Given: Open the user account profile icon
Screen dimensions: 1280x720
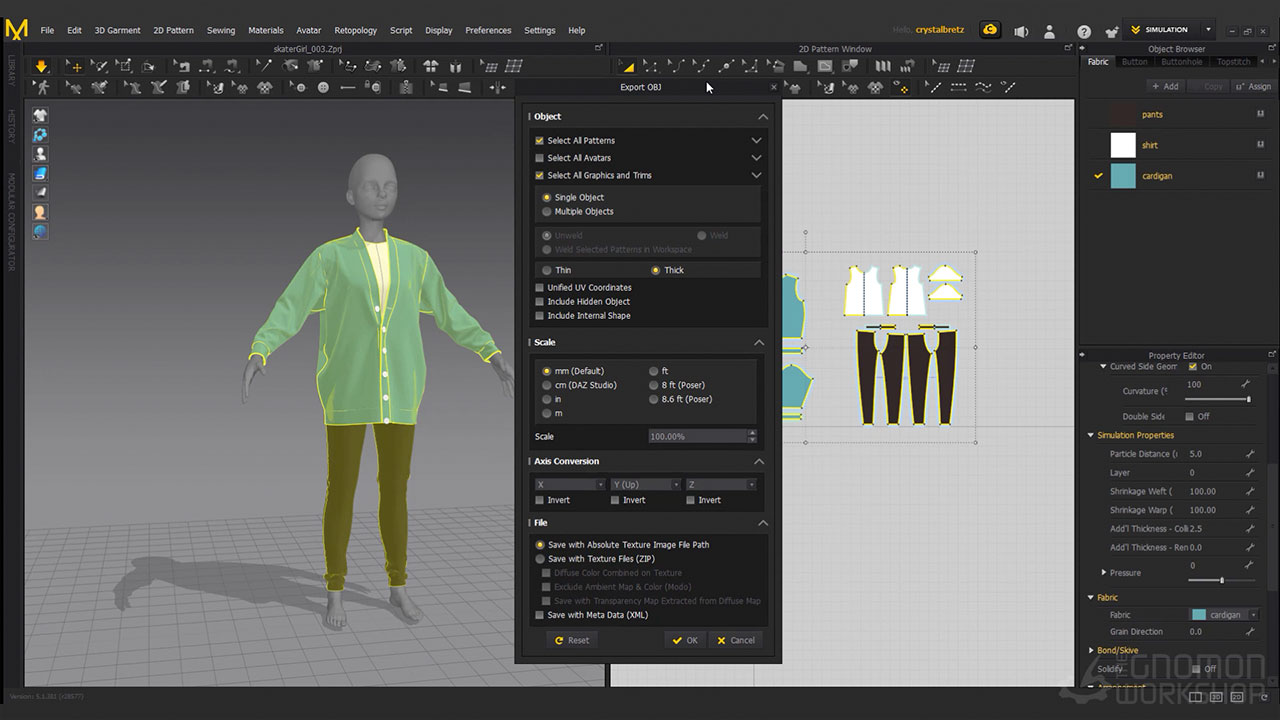Looking at the screenshot, I should [x=1049, y=31].
